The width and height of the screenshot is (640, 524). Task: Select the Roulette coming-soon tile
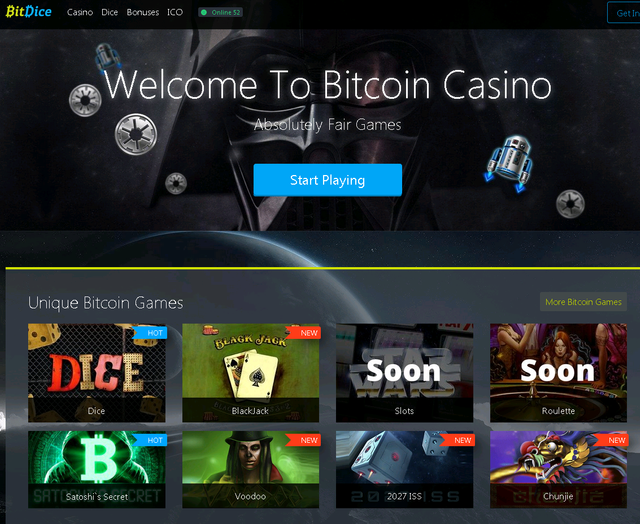point(558,373)
